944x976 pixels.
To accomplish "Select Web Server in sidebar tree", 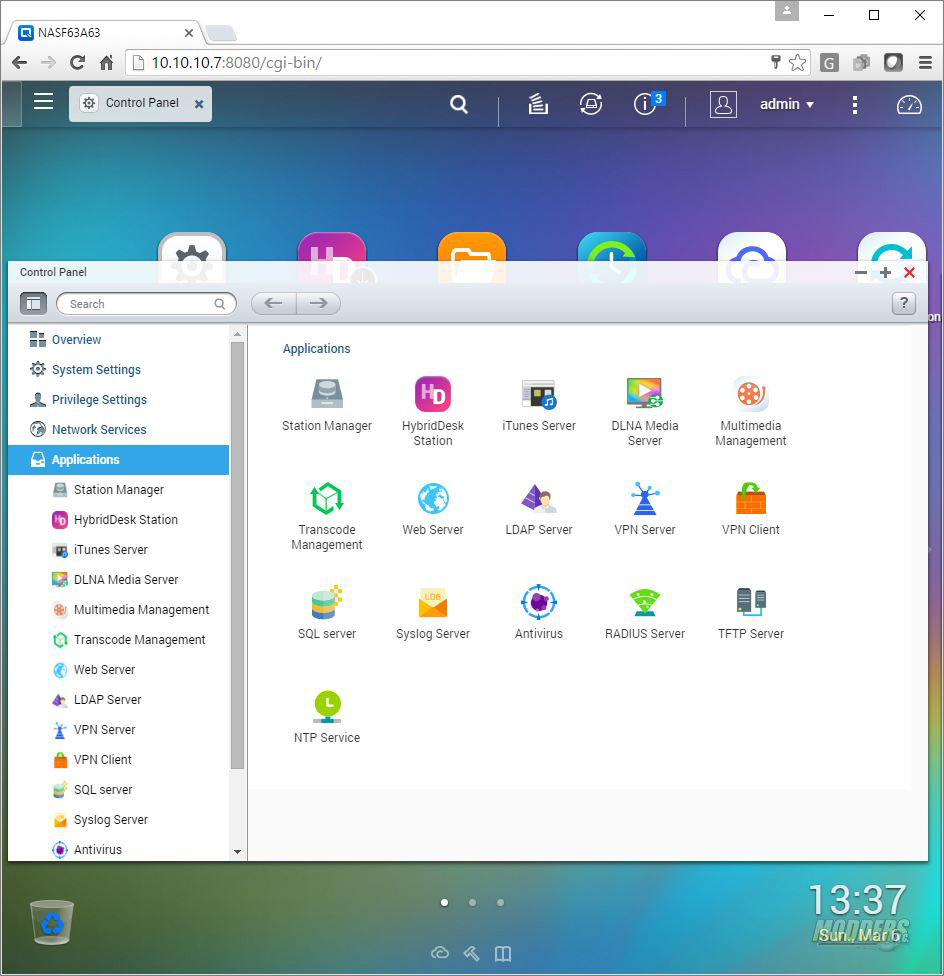I will pyautogui.click(x=118, y=669).
